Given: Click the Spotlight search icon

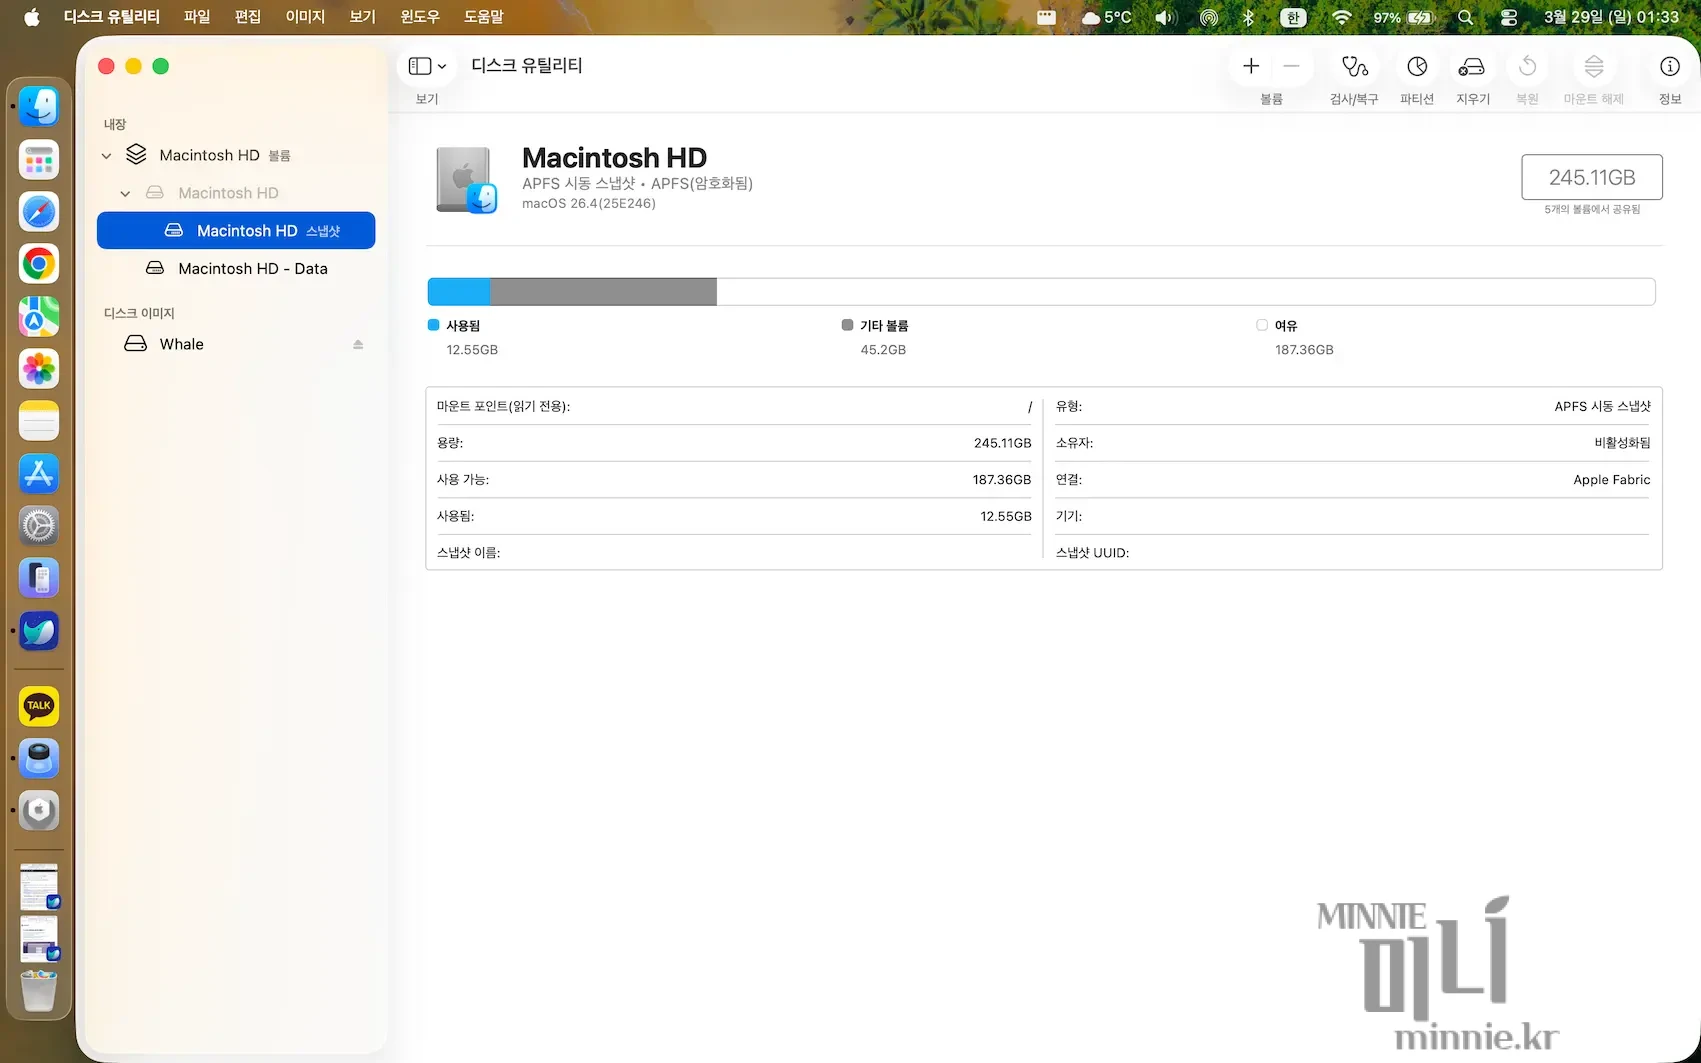Looking at the screenshot, I should pyautogui.click(x=1465, y=17).
